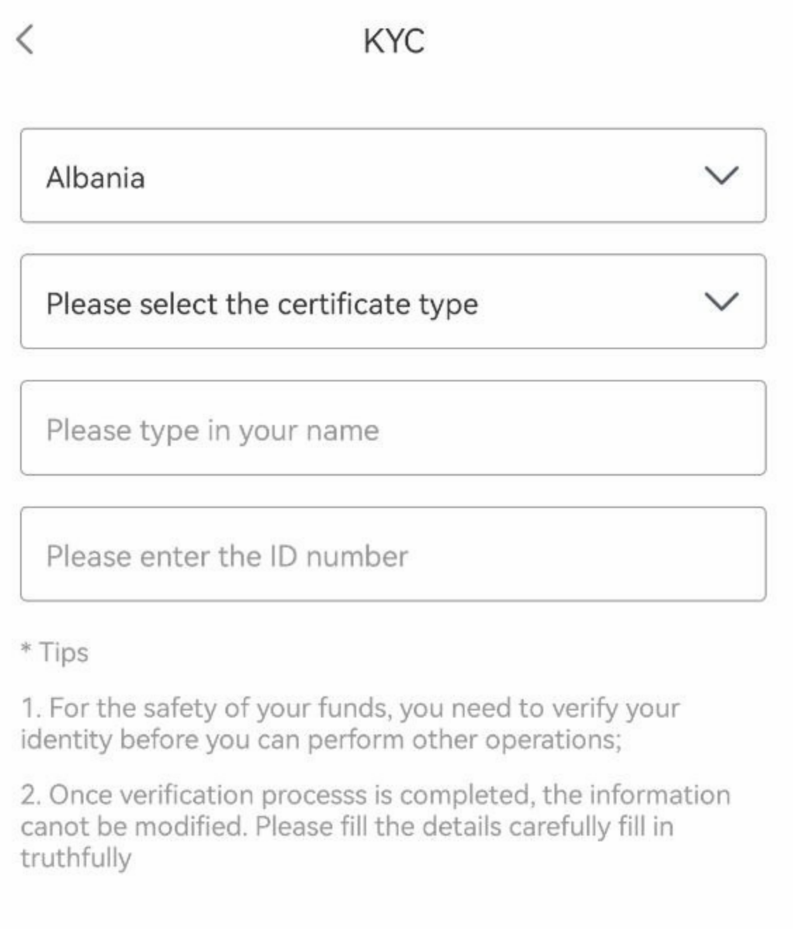Tap the word 'truthfully' in the tips

76,858
